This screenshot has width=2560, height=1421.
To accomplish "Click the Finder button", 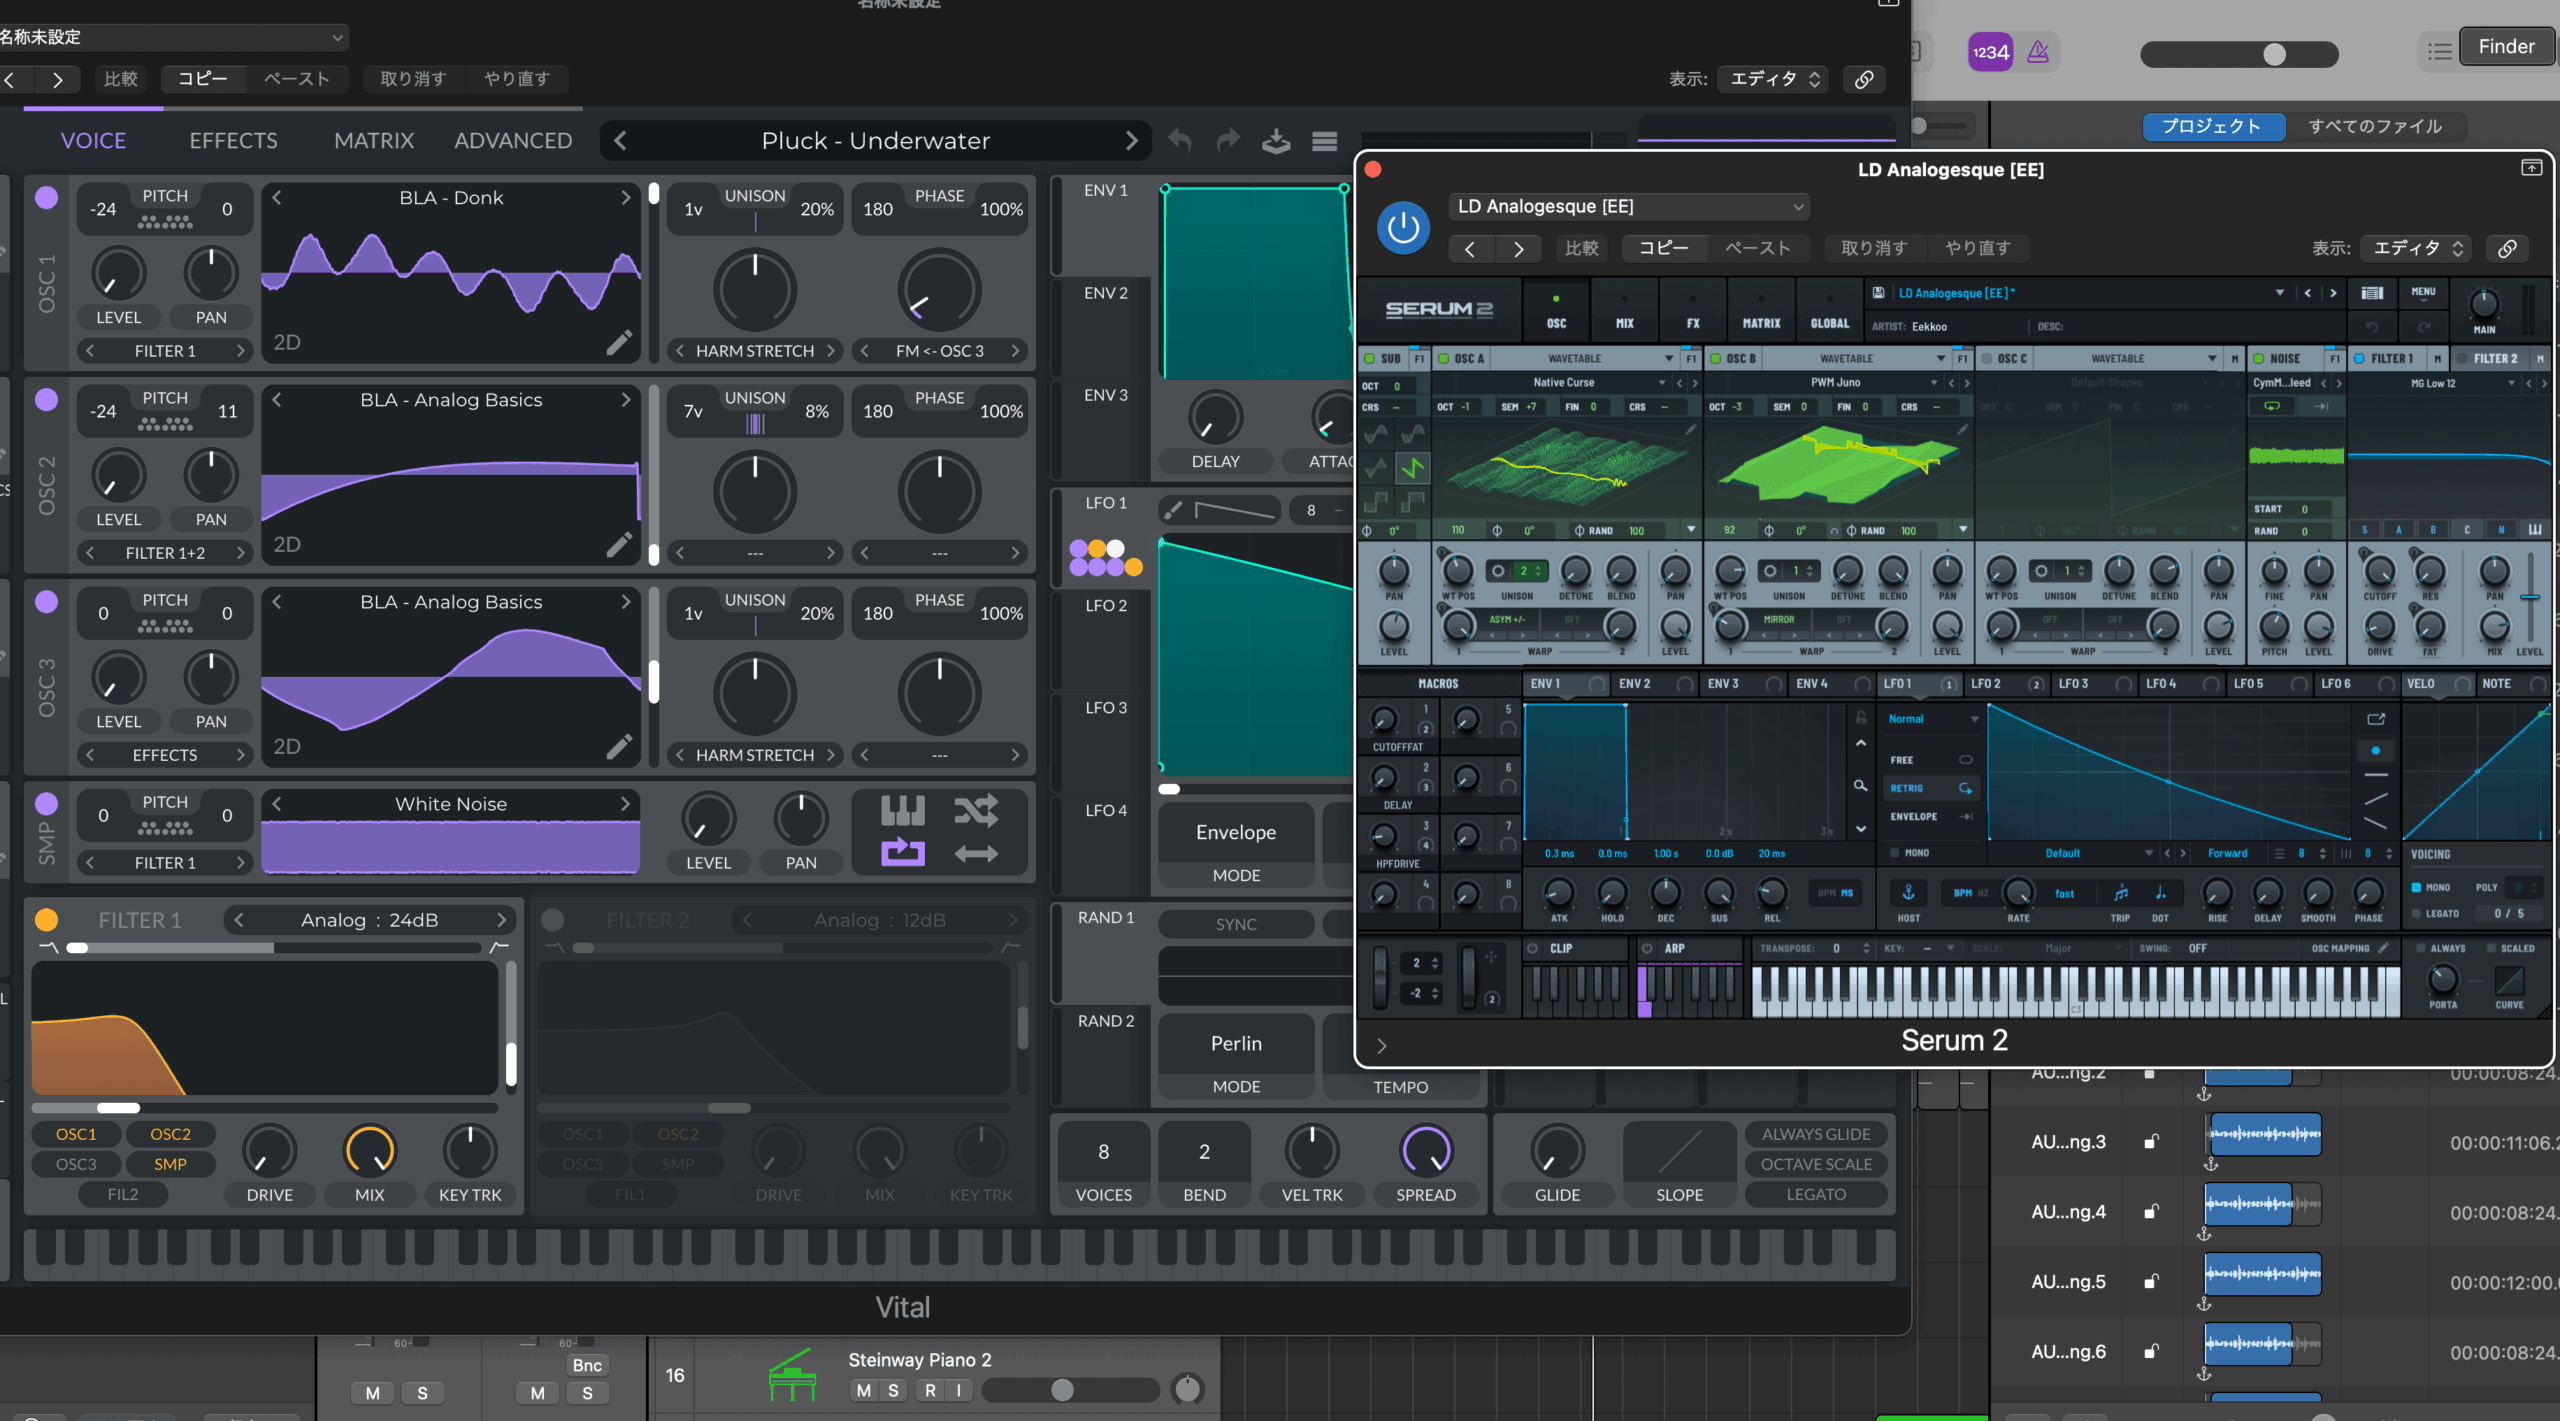I will pos(2506,47).
